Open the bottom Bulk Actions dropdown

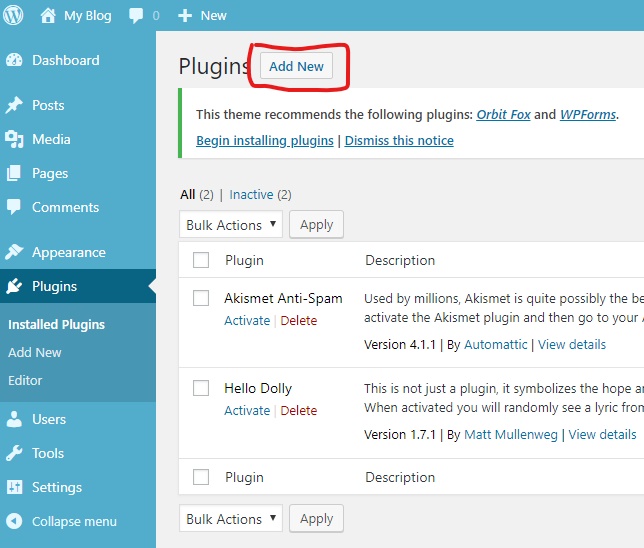pos(231,518)
